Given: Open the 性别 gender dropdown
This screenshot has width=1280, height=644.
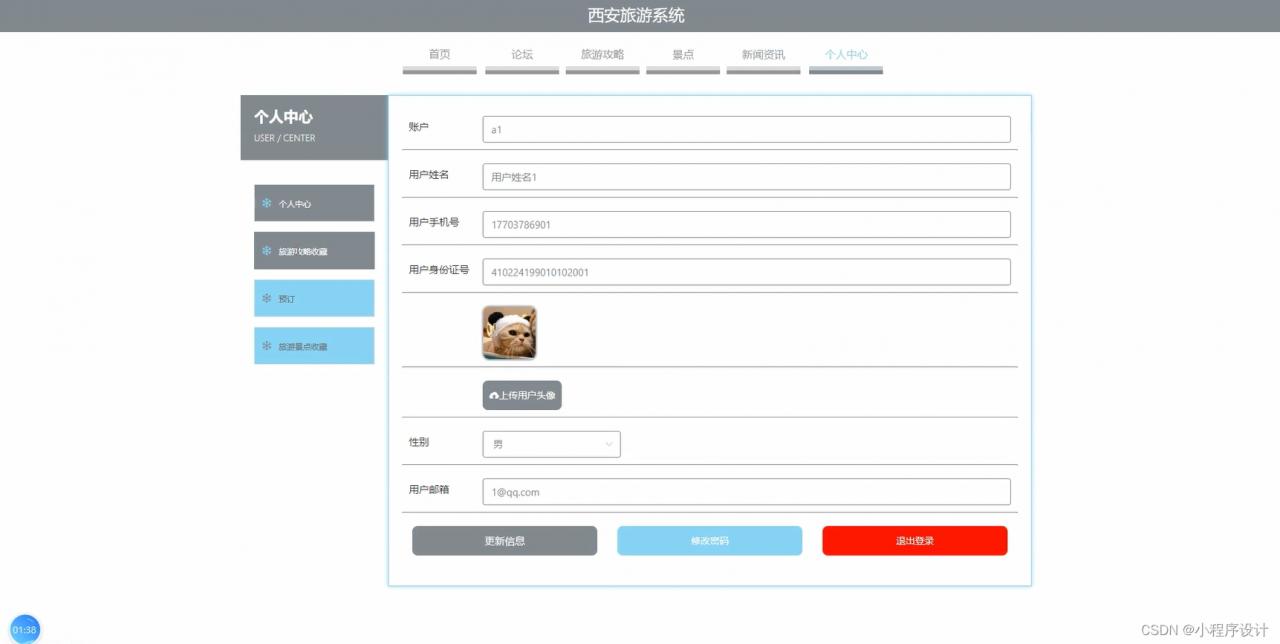Looking at the screenshot, I should (x=551, y=444).
